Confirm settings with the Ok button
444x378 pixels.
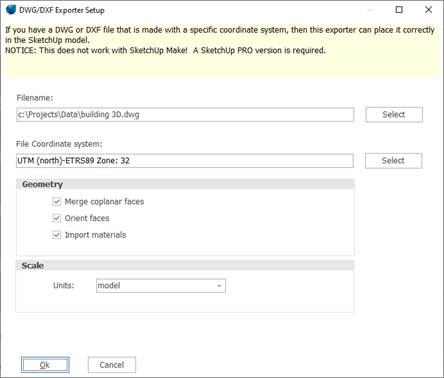click(x=45, y=365)
